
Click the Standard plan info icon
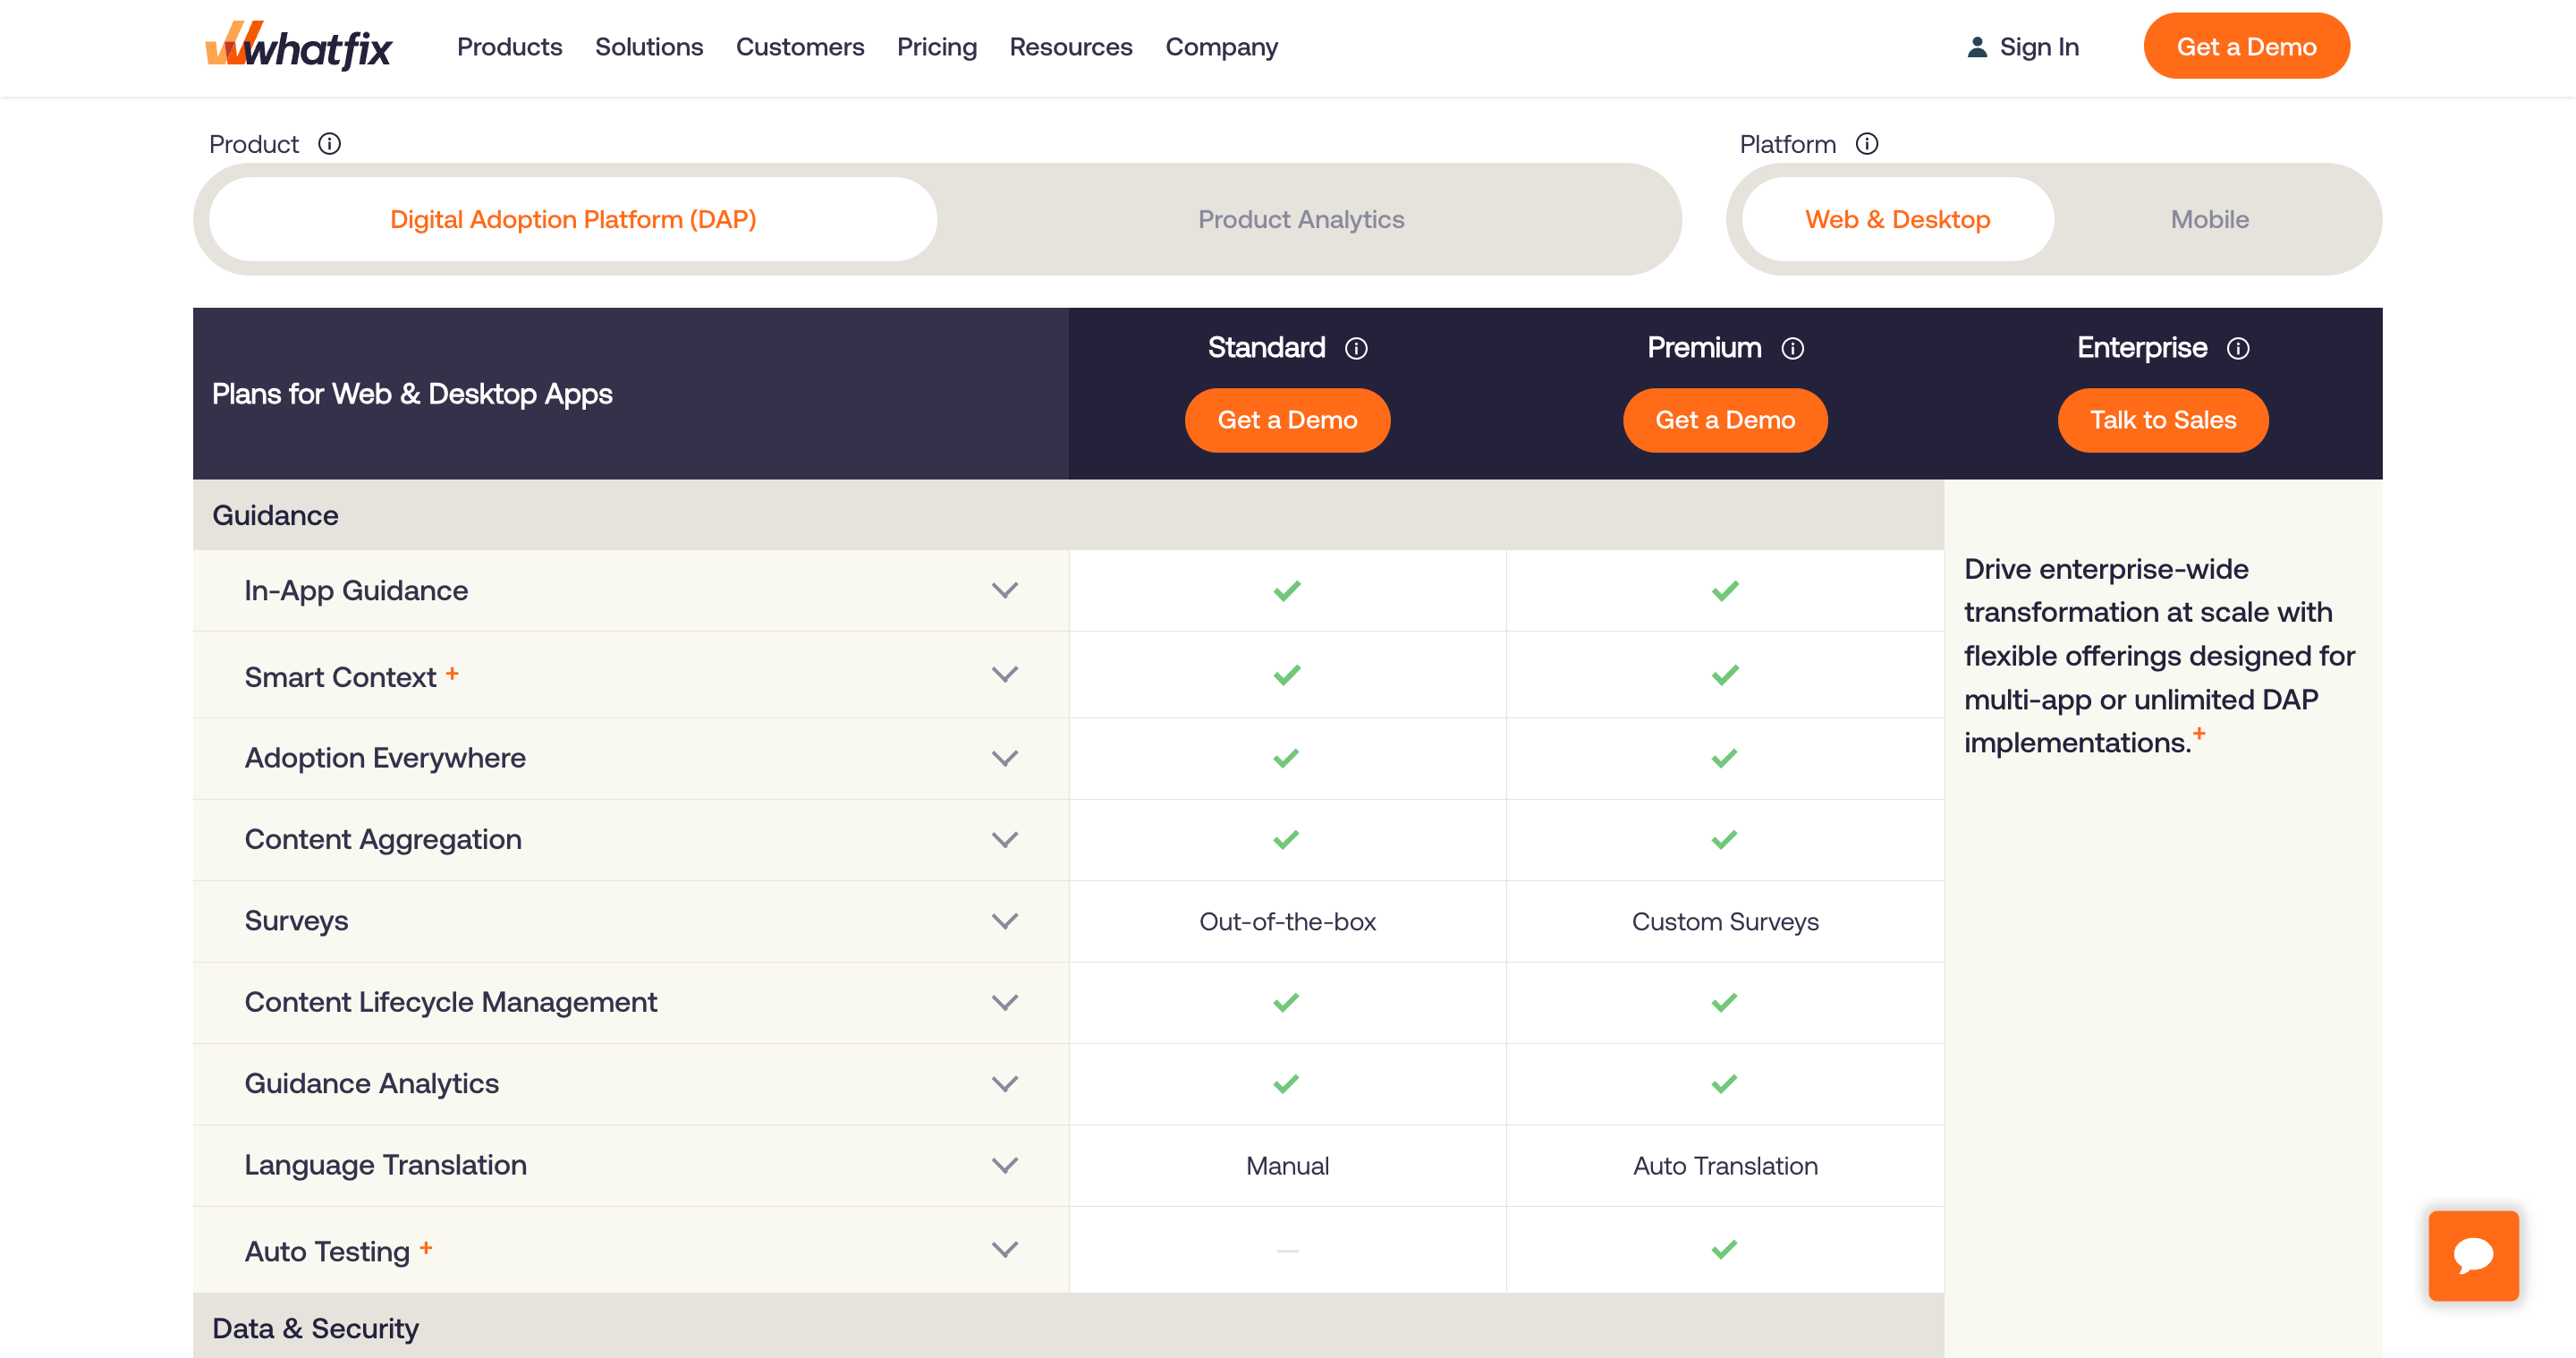coord(1356,348)
